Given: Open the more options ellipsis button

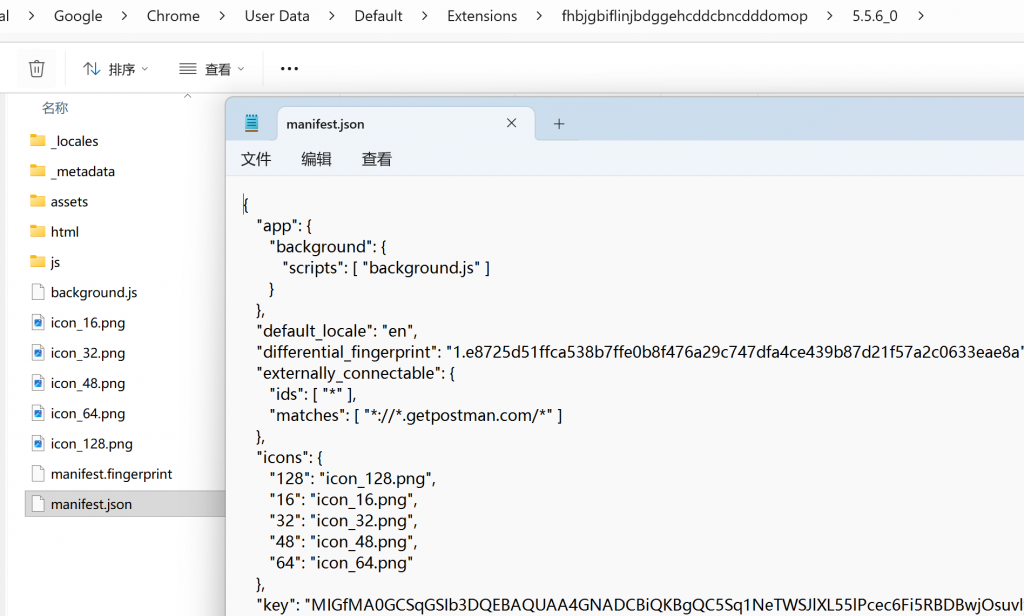Looking at the screenshot, I should [x=289, y=69].
